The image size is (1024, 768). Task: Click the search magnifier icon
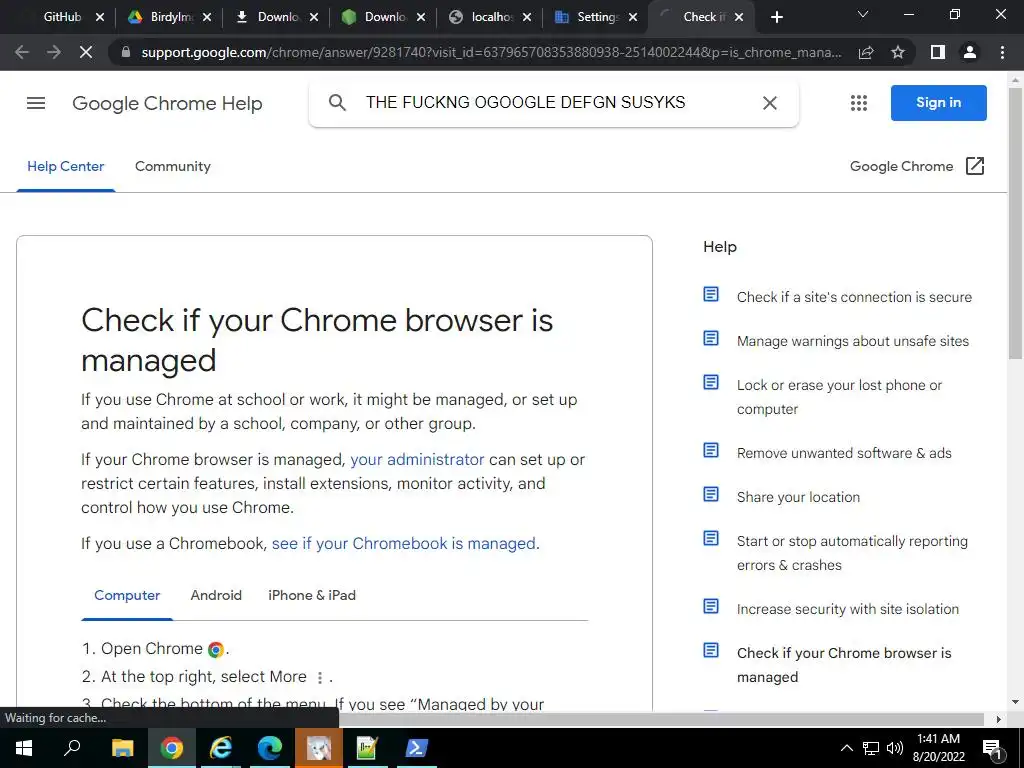(337, 103)
